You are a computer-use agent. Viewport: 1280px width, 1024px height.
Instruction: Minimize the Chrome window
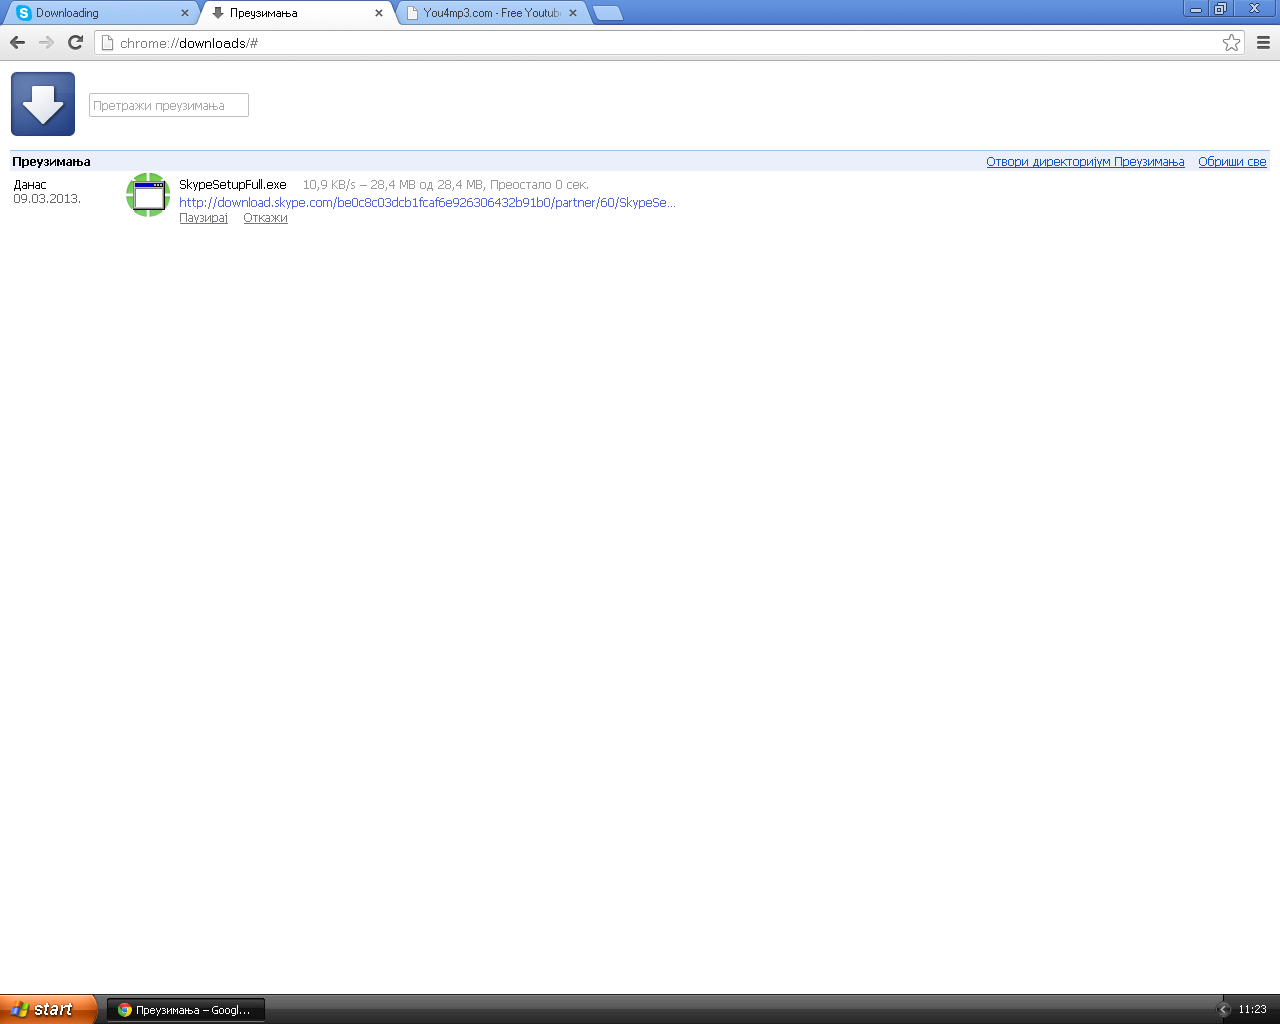1196,9
